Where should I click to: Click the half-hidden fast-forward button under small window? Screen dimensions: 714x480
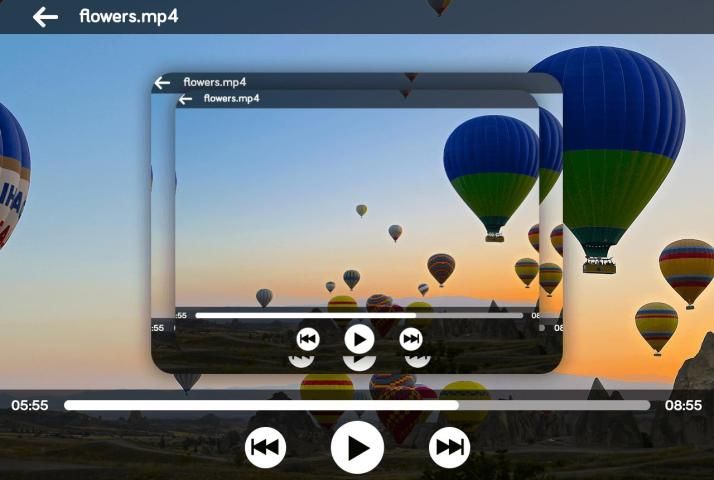click(x=417, y=359)
